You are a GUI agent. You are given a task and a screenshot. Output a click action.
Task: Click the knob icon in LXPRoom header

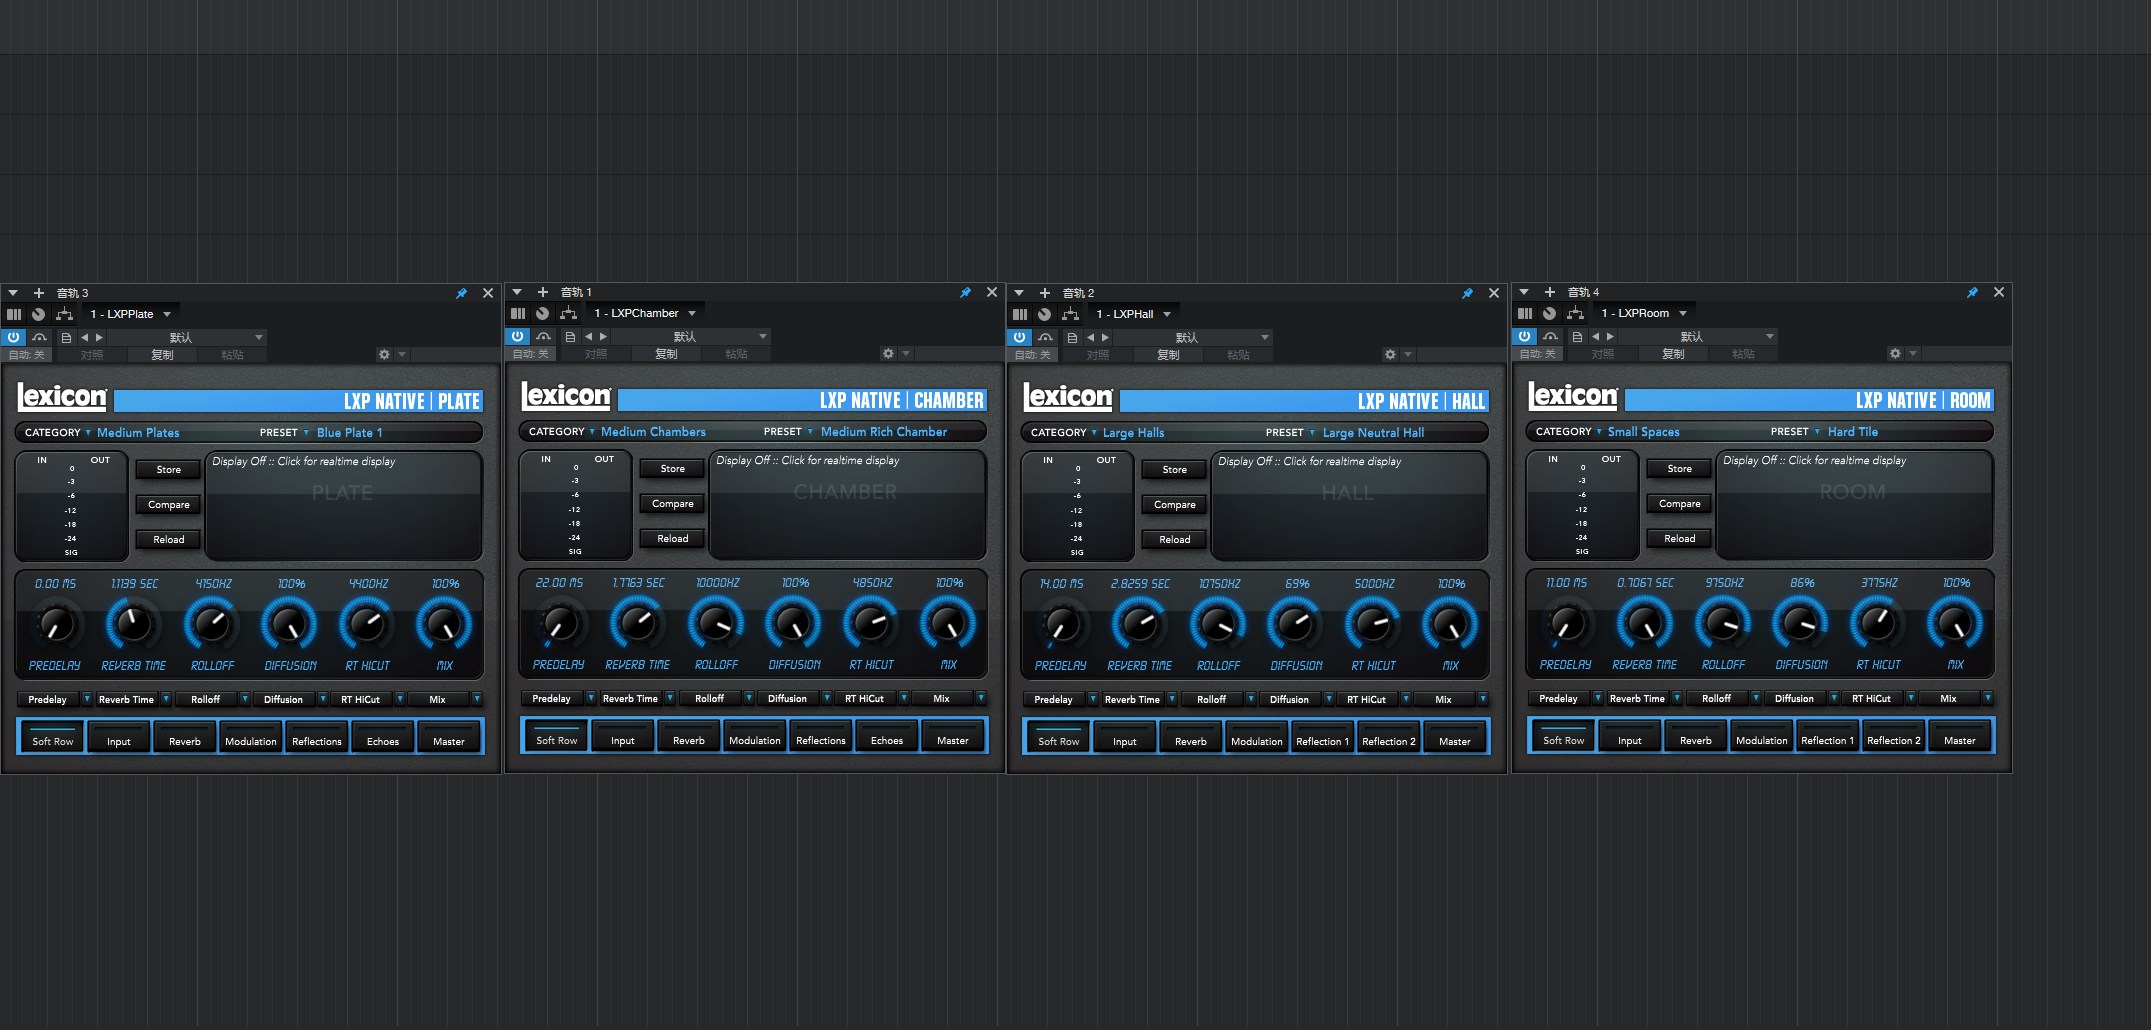[1549, 313]
